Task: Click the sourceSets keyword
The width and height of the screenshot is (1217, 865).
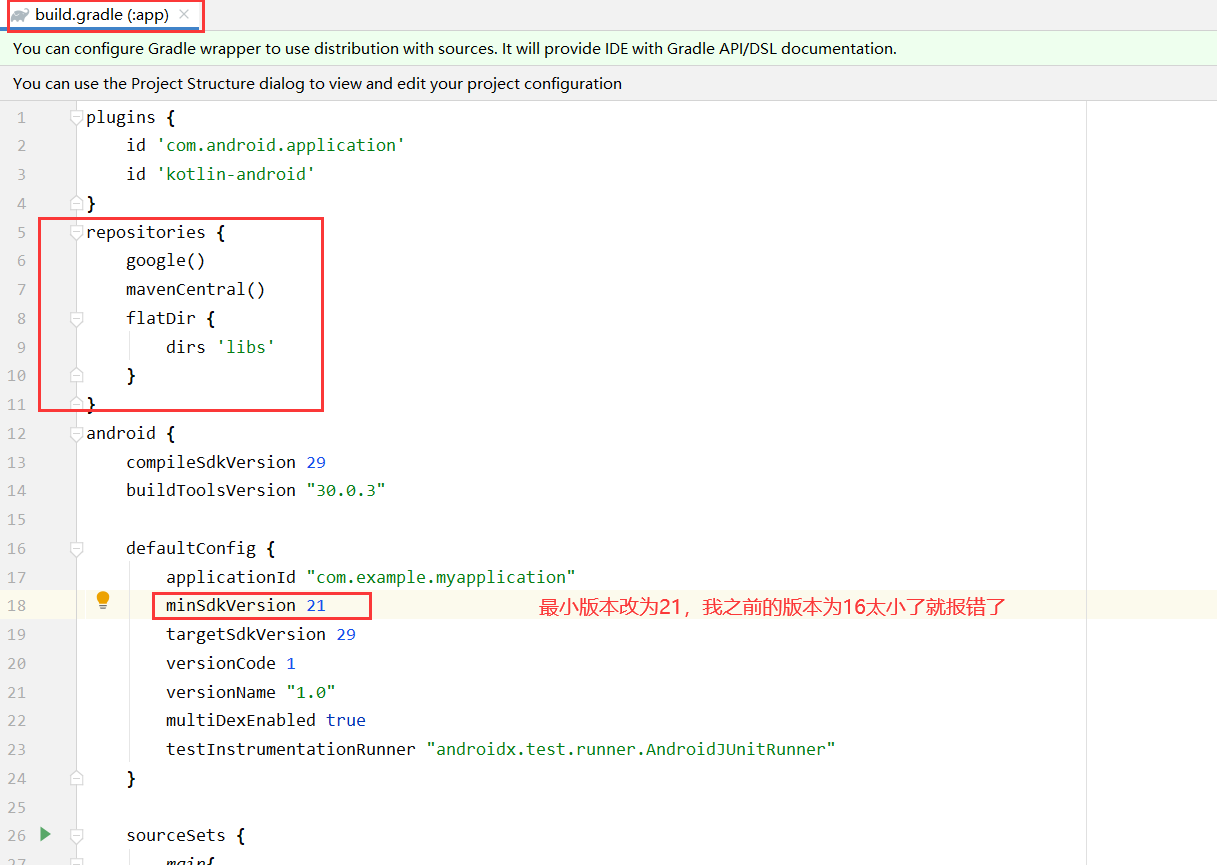Action: tap(176, 835)
